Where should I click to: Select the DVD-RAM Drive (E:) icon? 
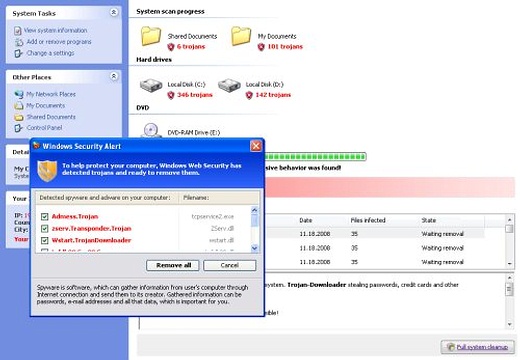click(151, 130)
